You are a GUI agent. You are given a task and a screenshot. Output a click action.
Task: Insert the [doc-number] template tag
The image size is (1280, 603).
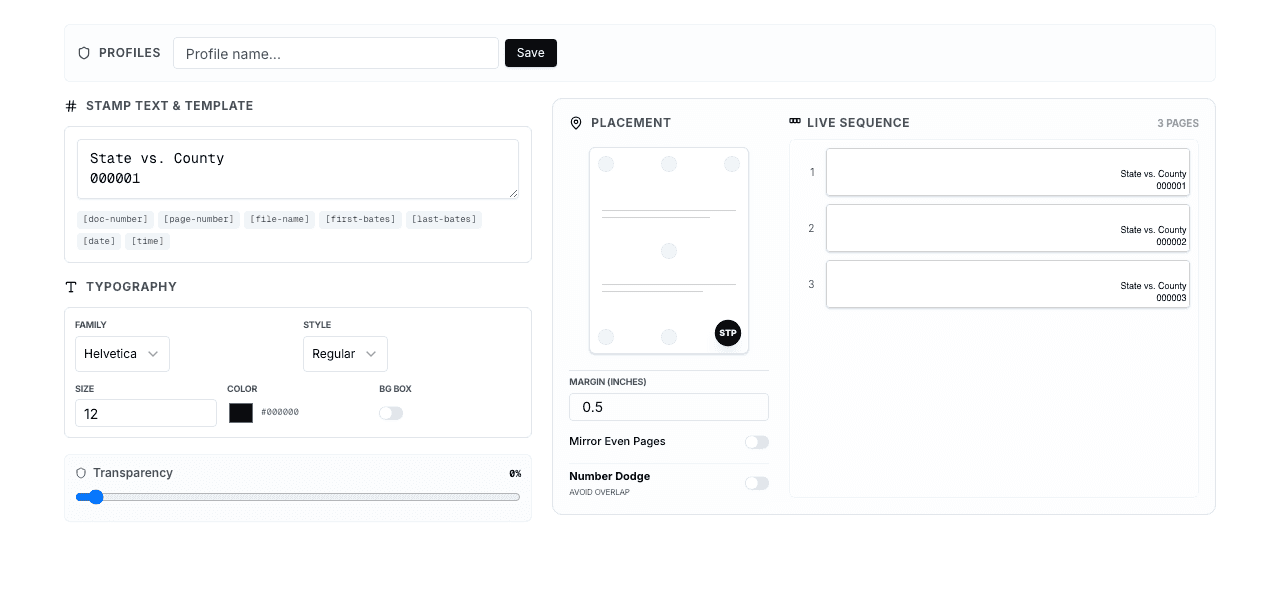116,219
